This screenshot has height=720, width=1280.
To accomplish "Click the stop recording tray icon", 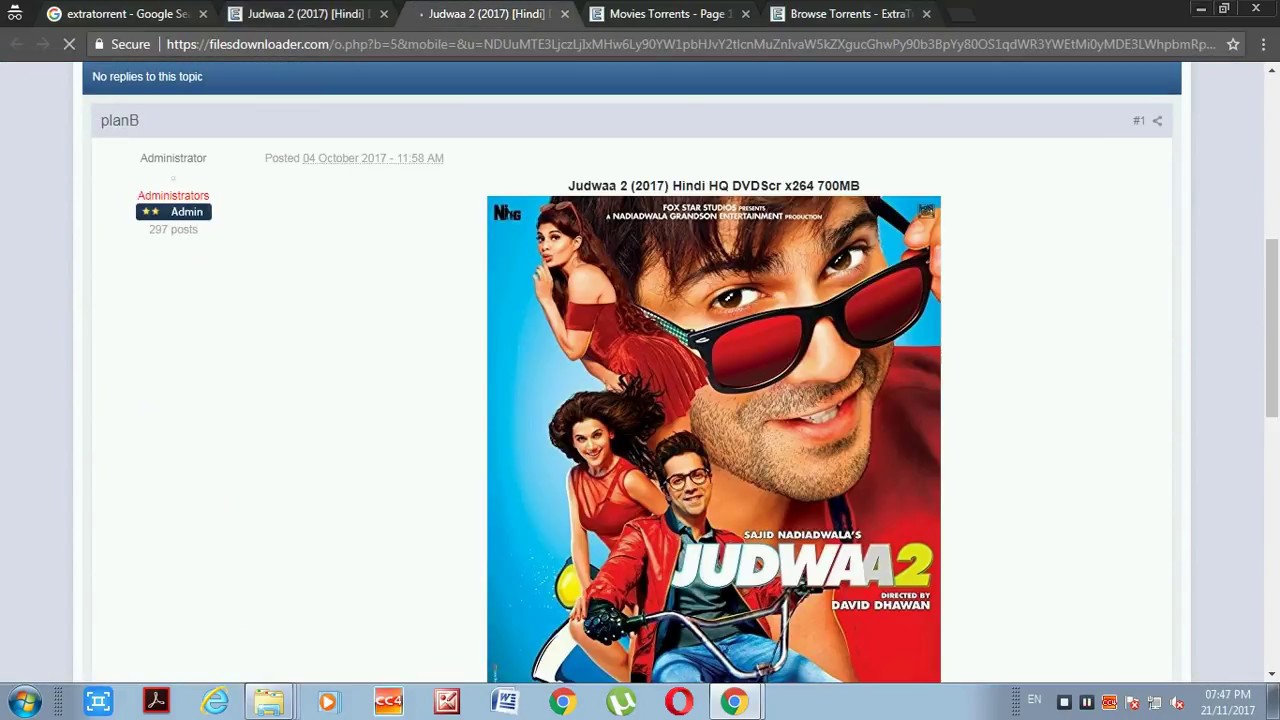I will coord(1064,703).
